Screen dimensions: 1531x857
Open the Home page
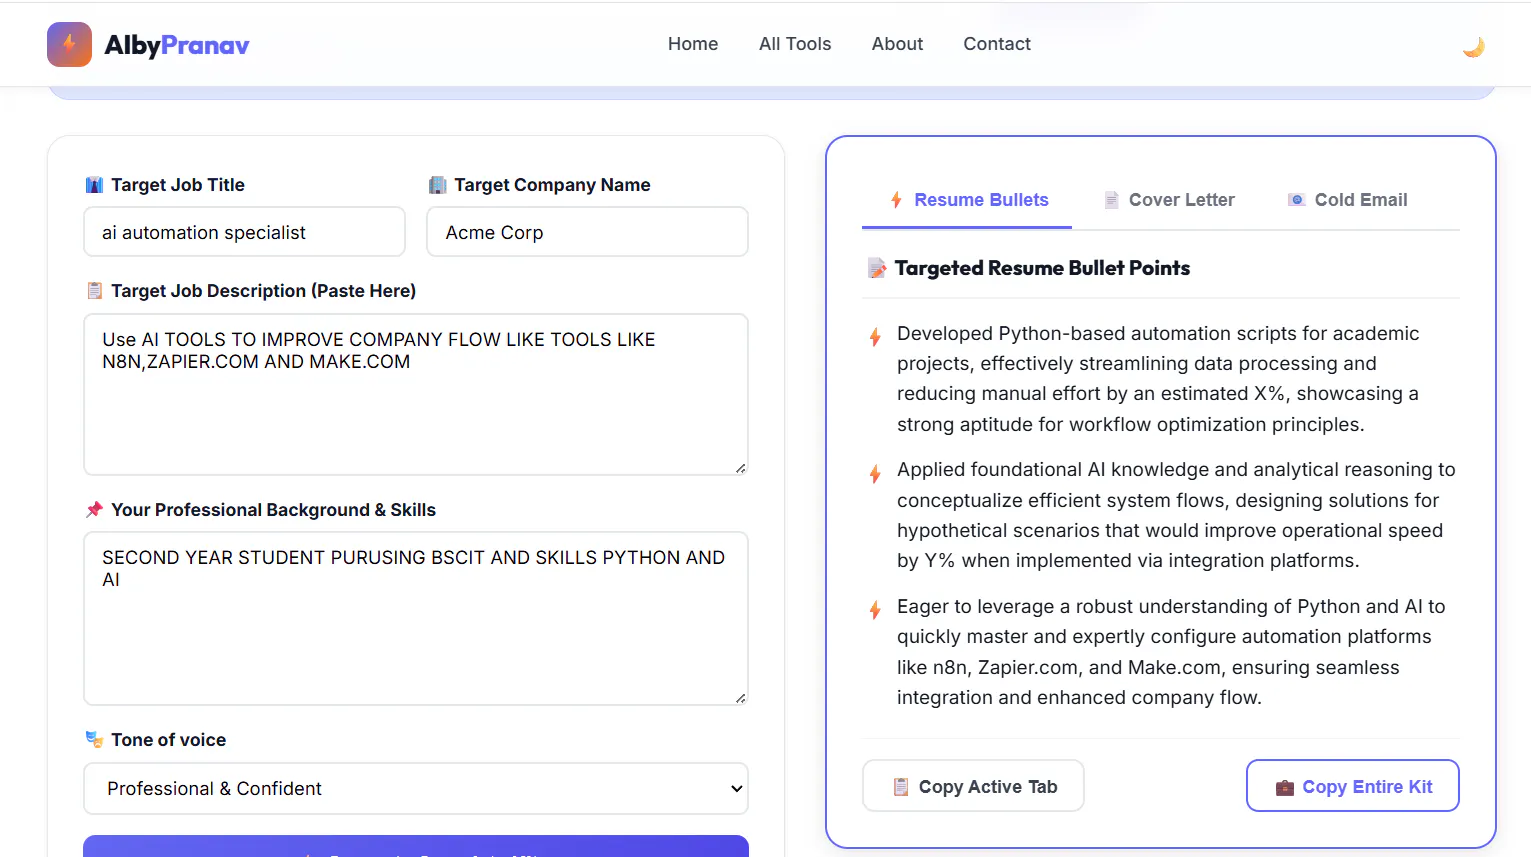[x=693, y=44]
